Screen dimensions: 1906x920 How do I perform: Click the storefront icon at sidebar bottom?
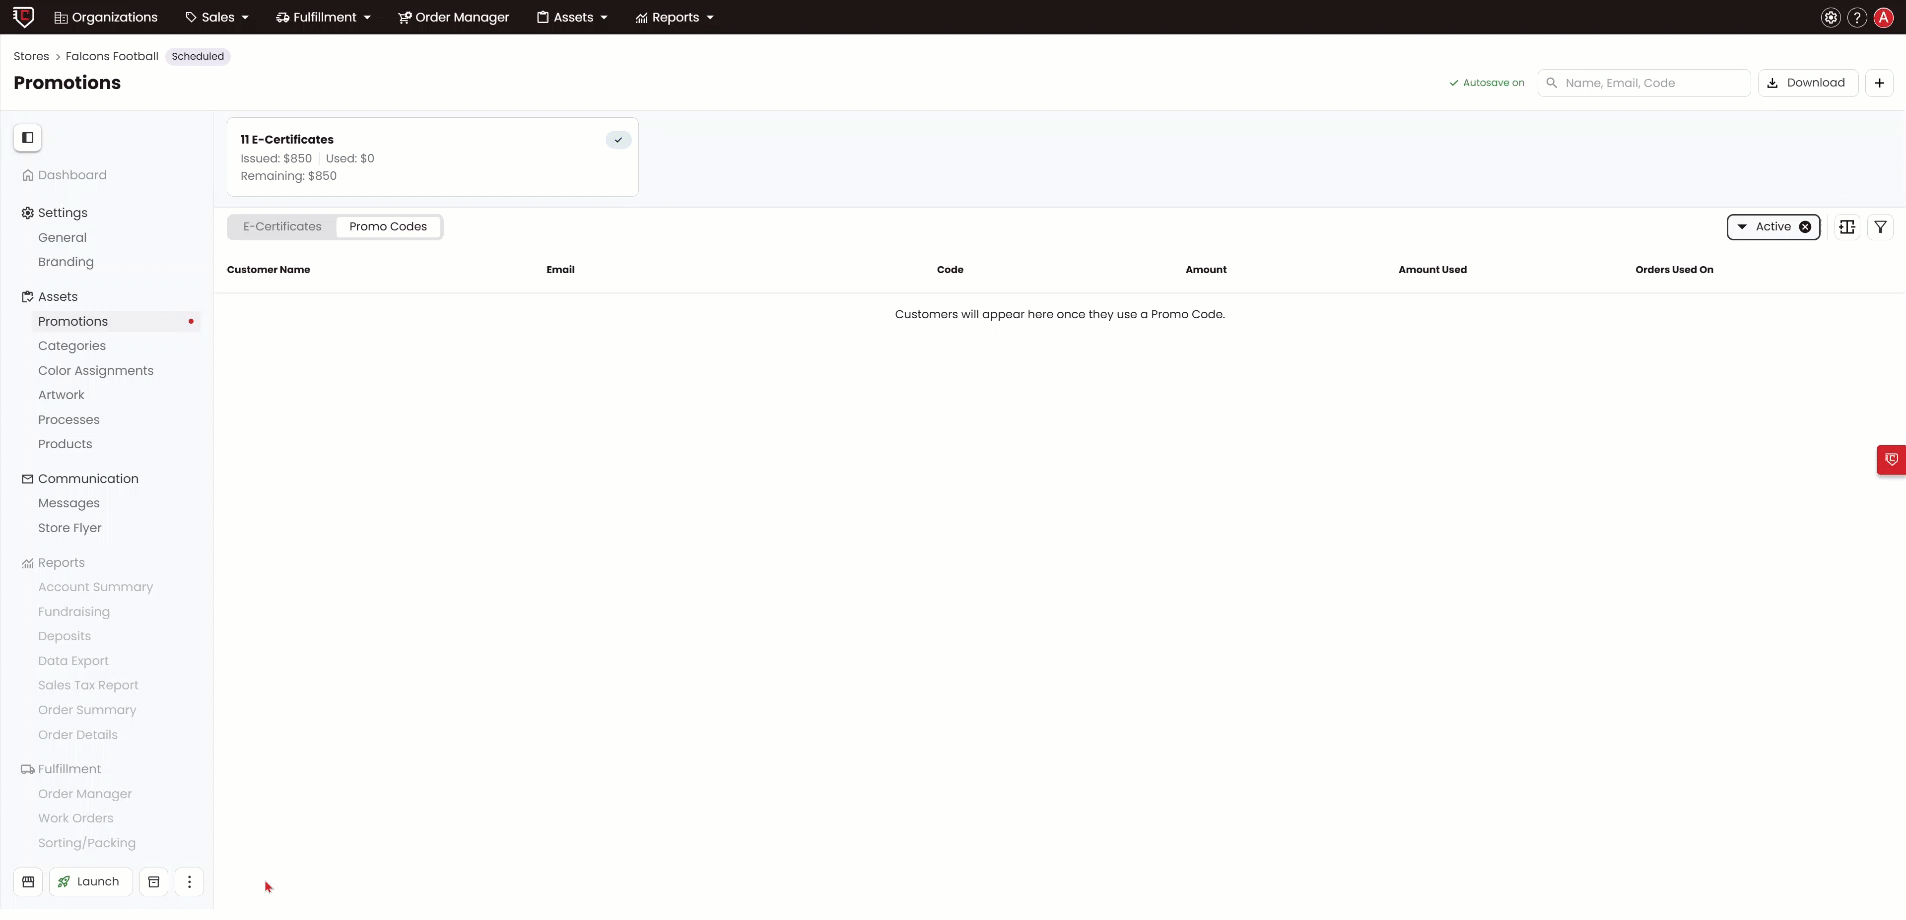point(28,882)
